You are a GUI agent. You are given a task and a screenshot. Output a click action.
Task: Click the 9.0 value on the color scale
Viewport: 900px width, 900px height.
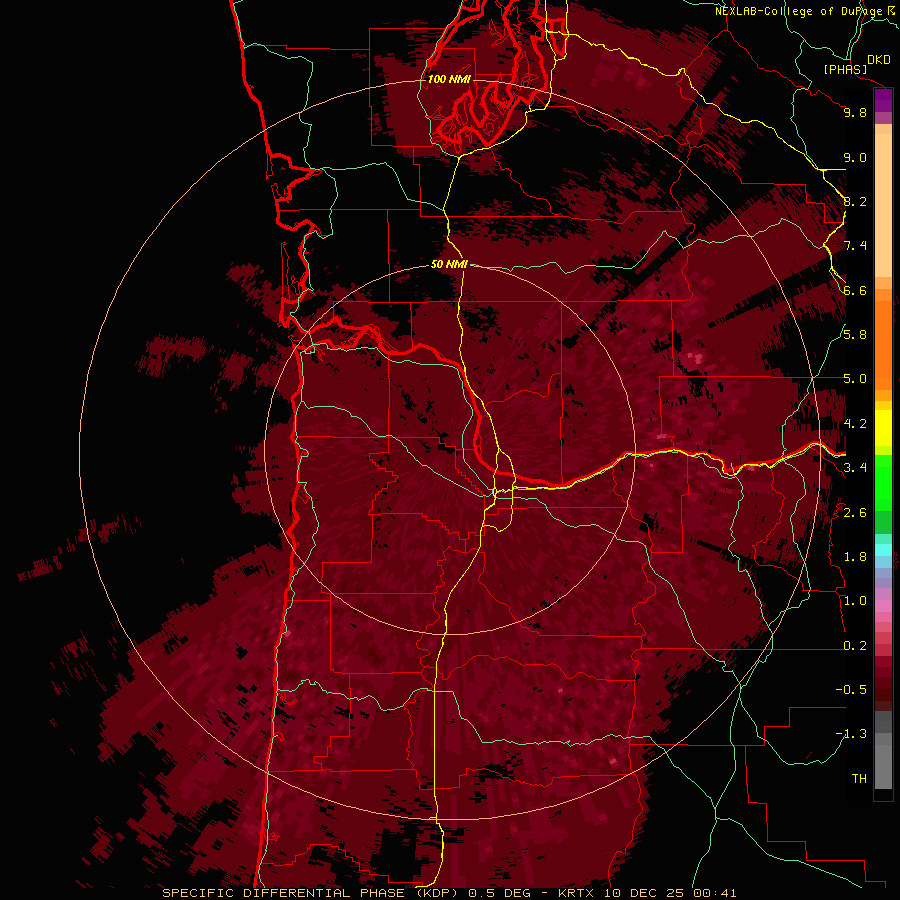pyautogui.click(x=855, y=157)
